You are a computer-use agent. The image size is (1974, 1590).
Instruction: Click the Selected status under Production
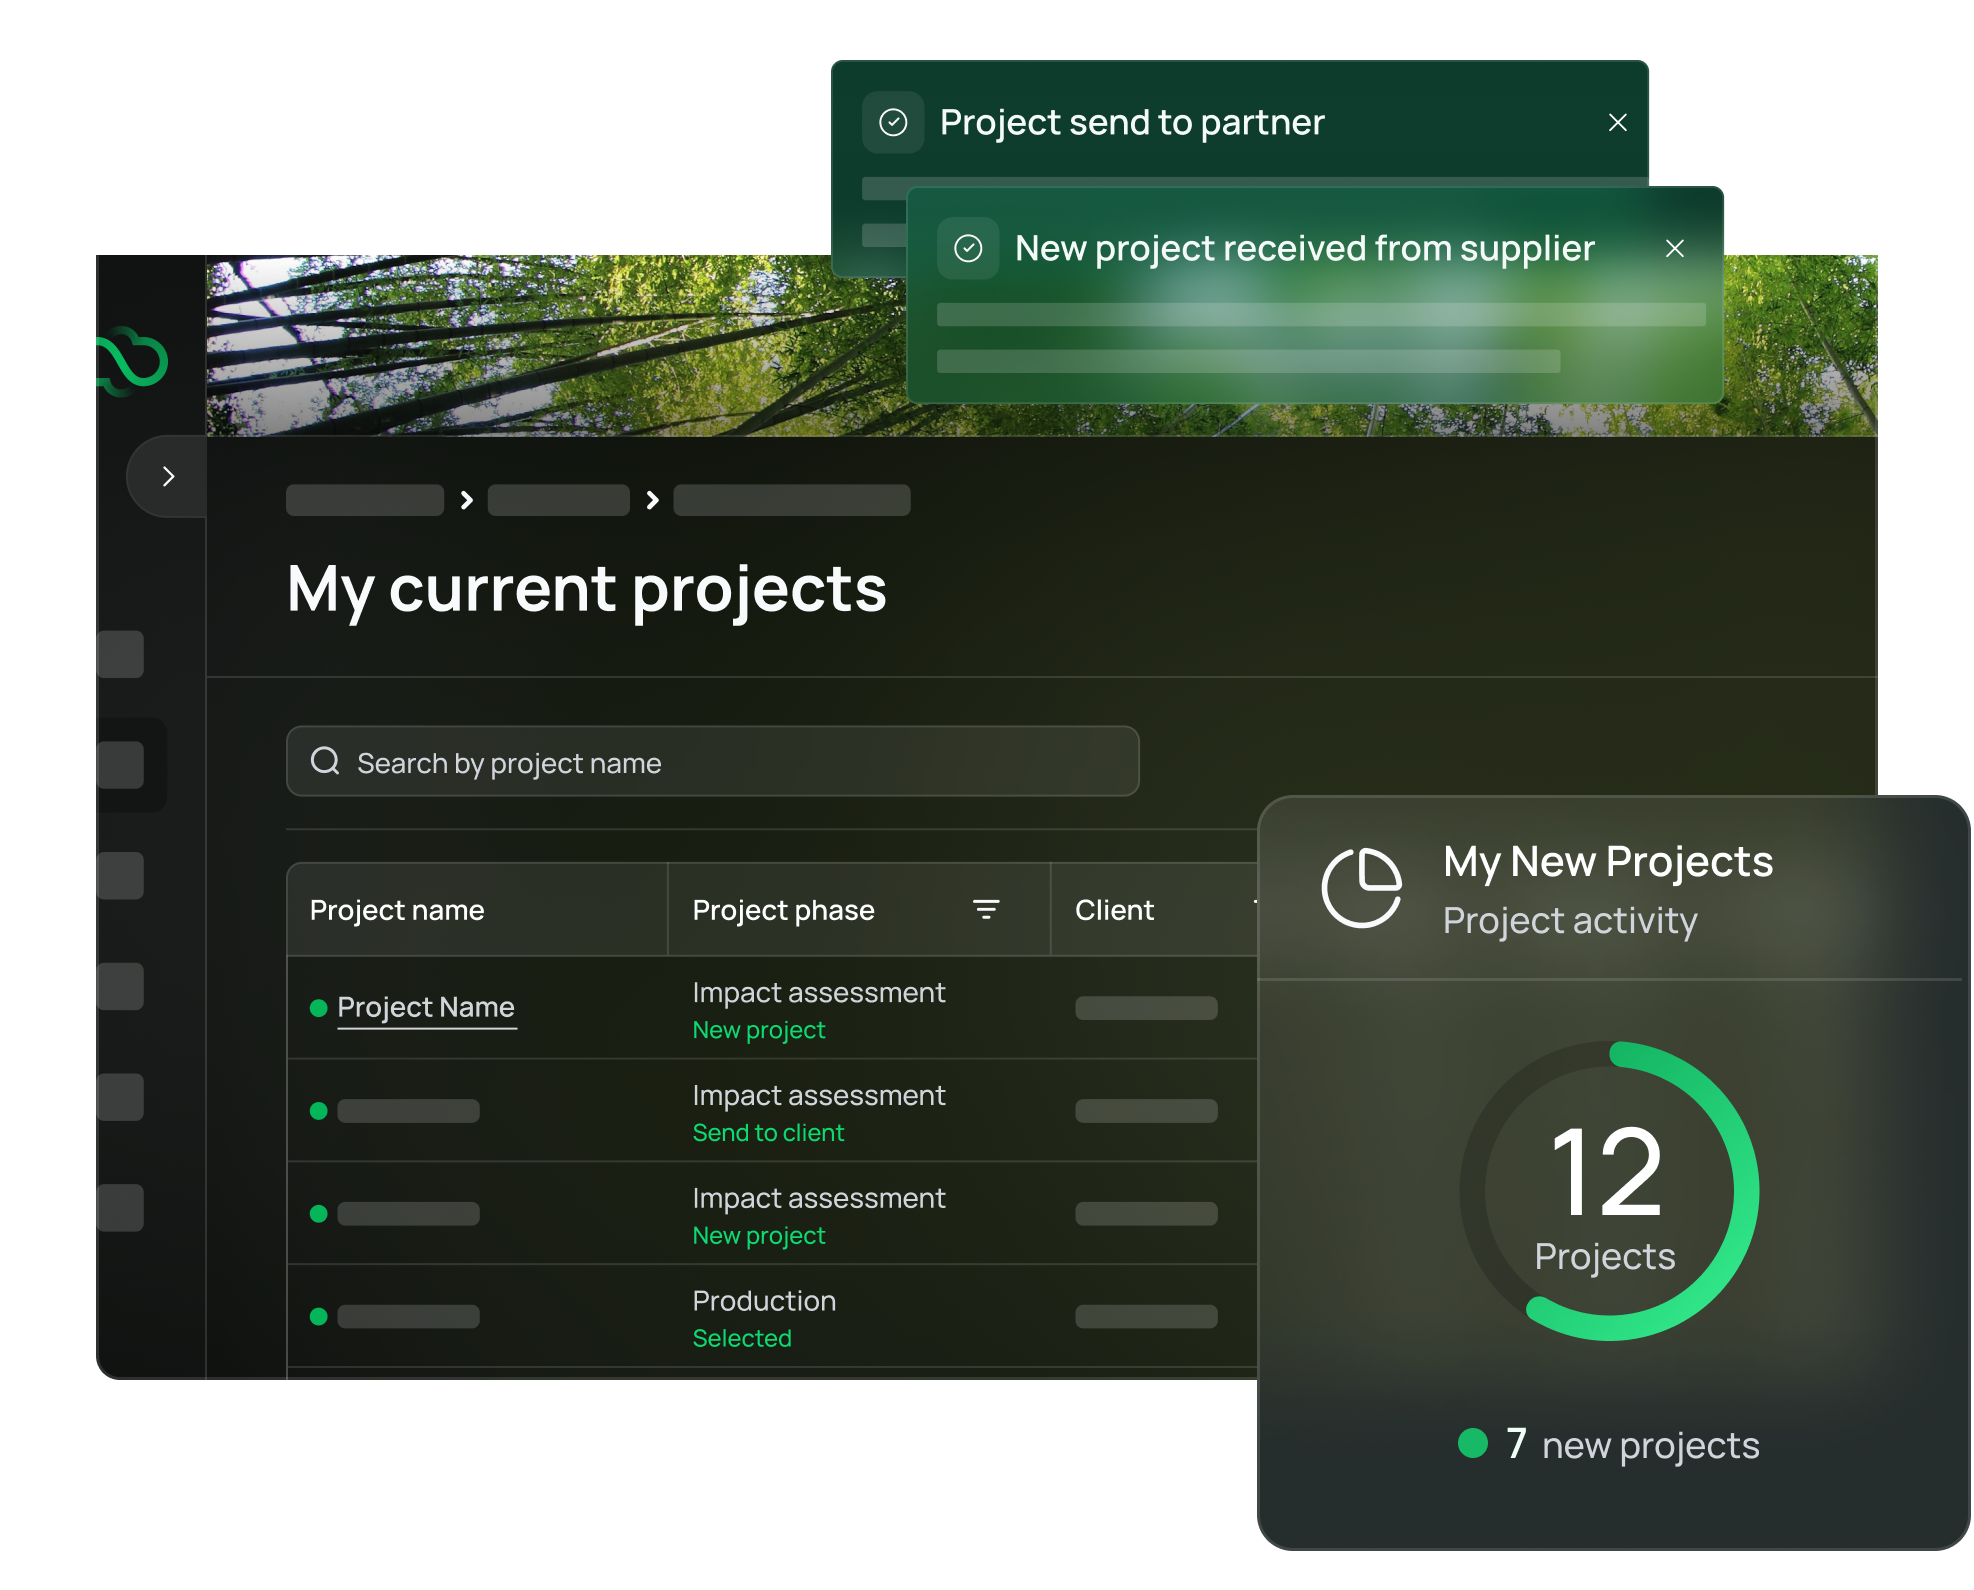[x=742, y=1337]
